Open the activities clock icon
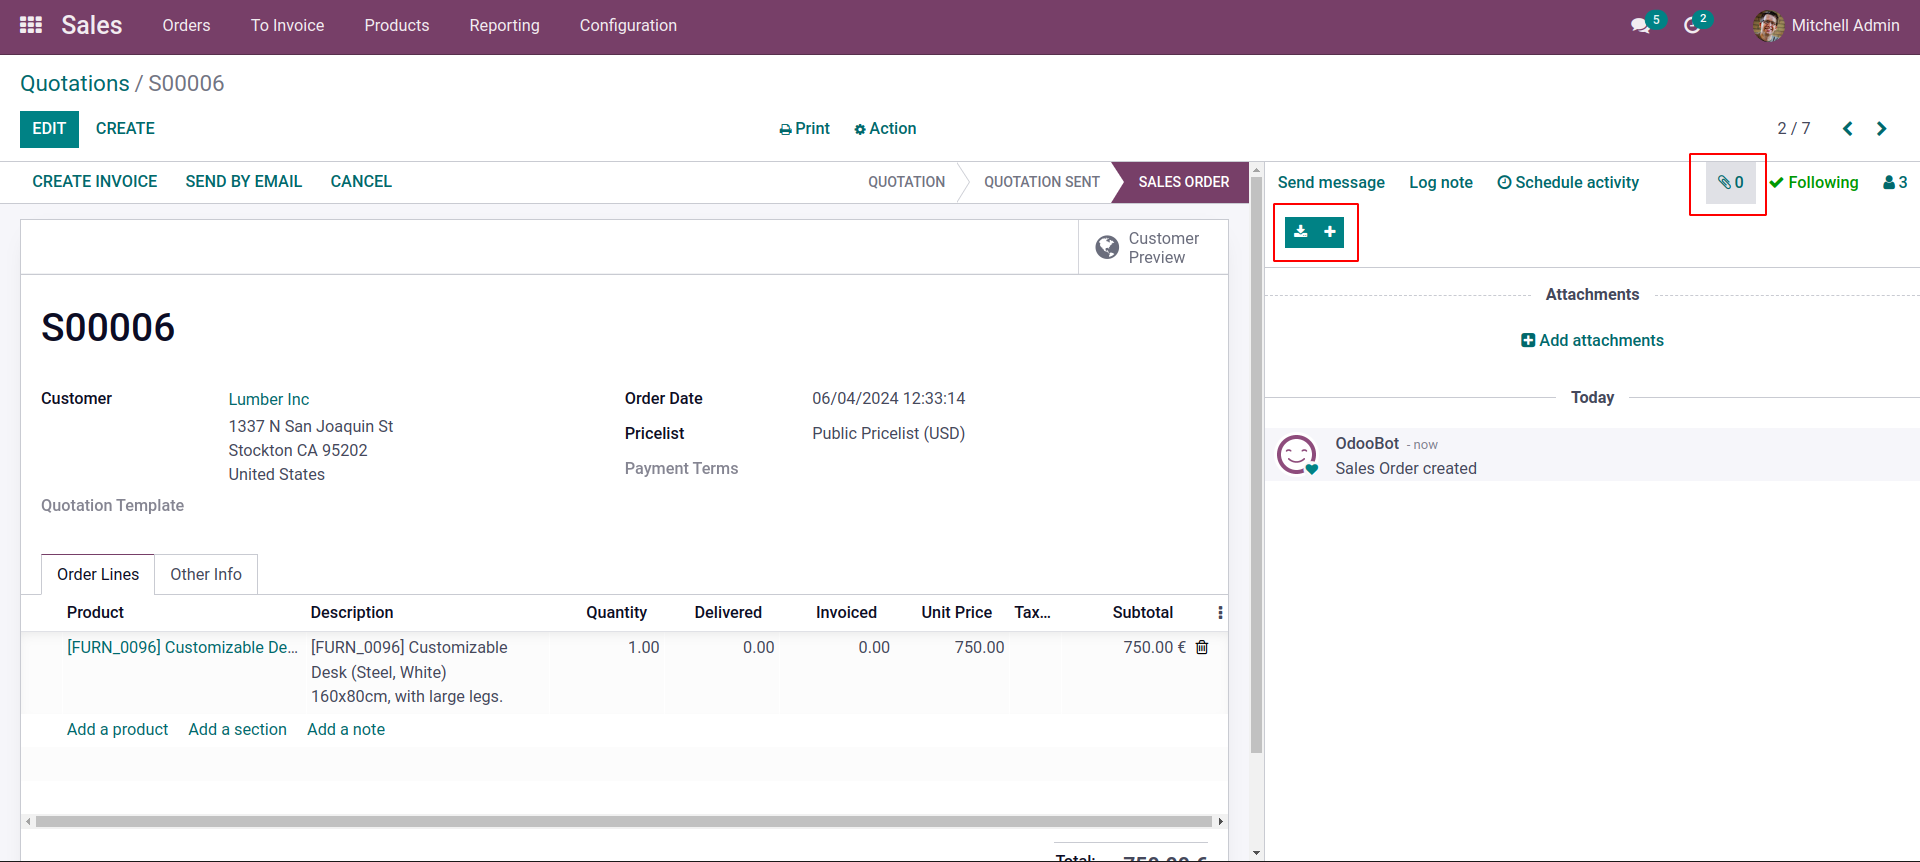This screenshot has height=862, width=1920. pos(1692,25)
